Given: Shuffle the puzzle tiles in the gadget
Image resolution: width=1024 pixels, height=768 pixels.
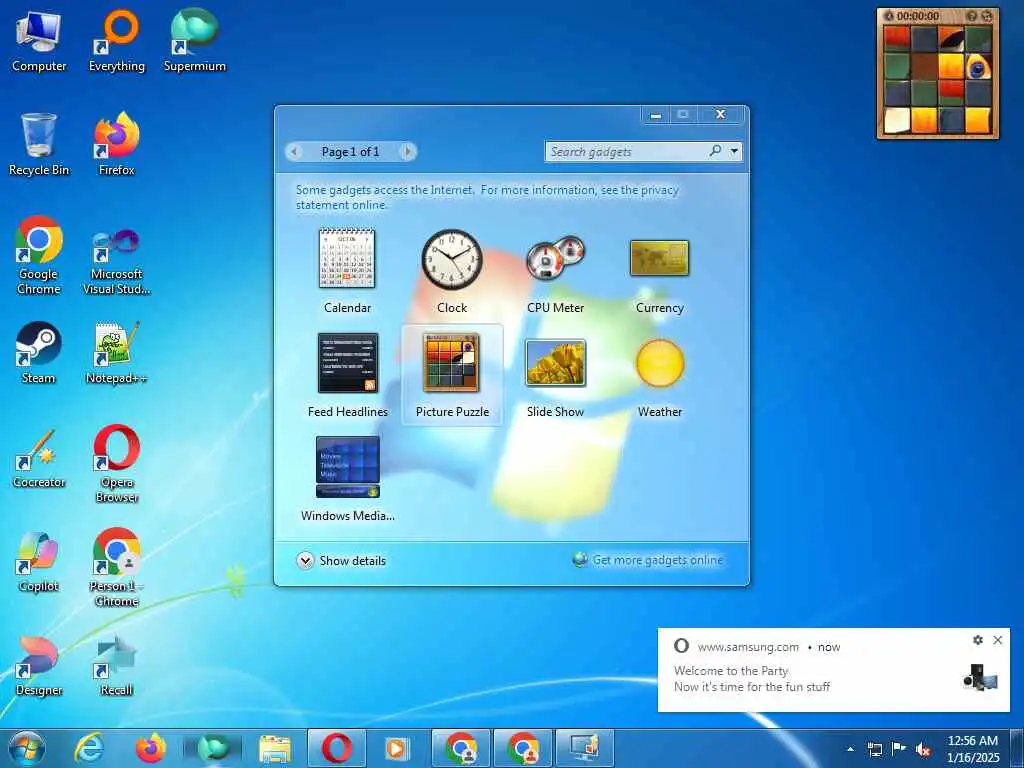Looking at the screenshot, I should click(x=986, y=16).
